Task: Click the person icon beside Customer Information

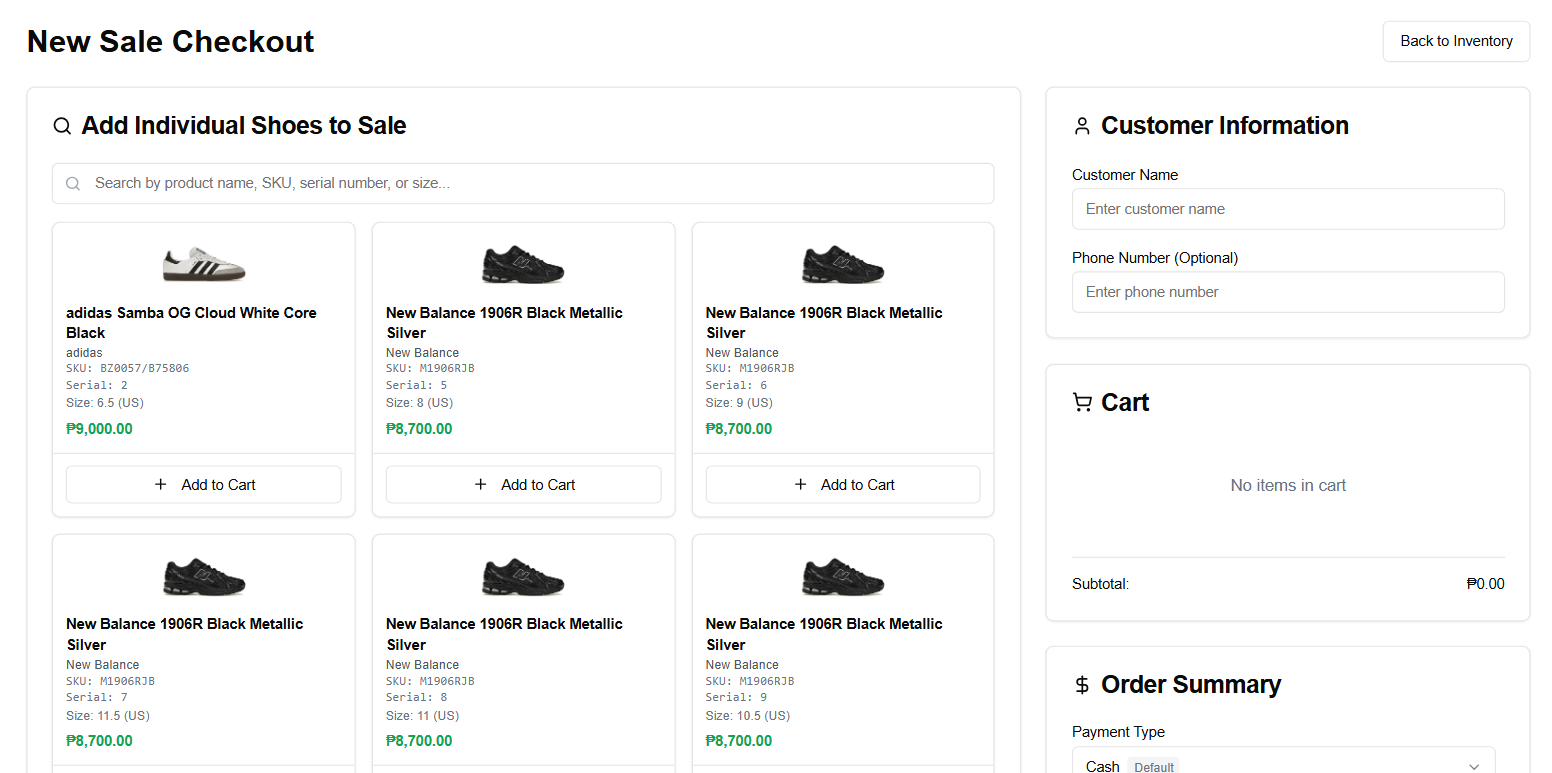Action: (x=1082, y=126)
